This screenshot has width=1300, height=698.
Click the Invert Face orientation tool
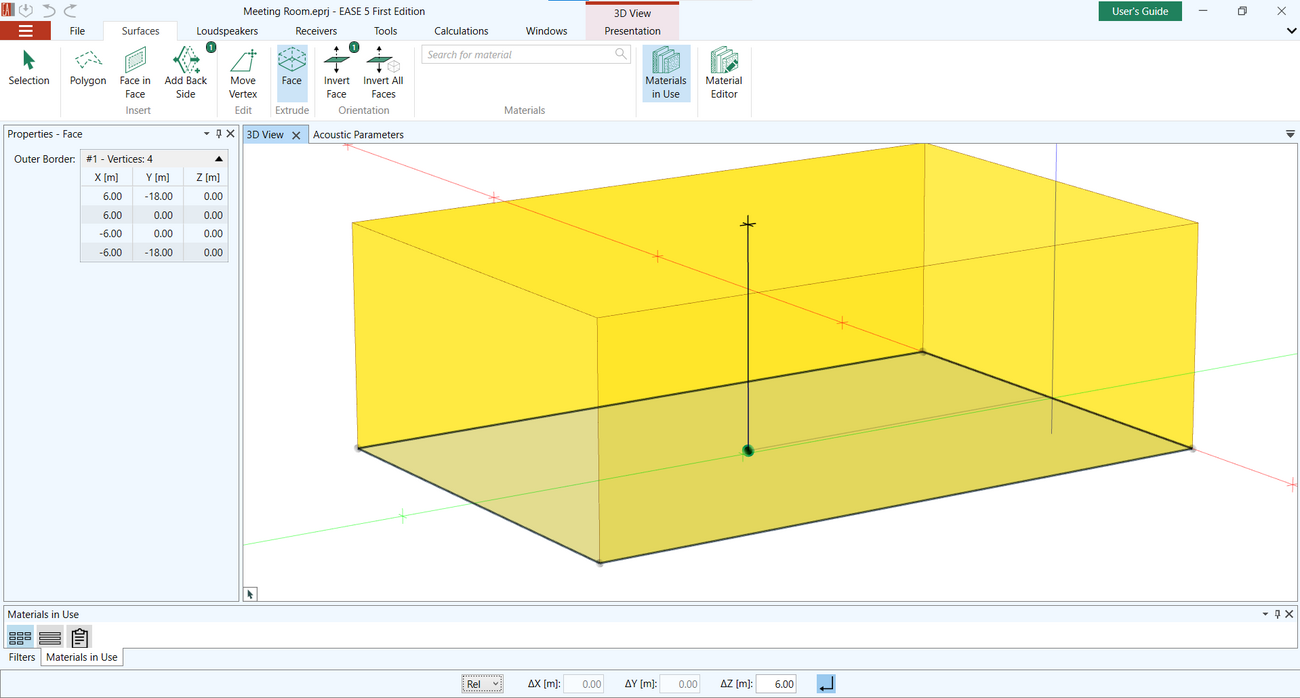point(336,72)
